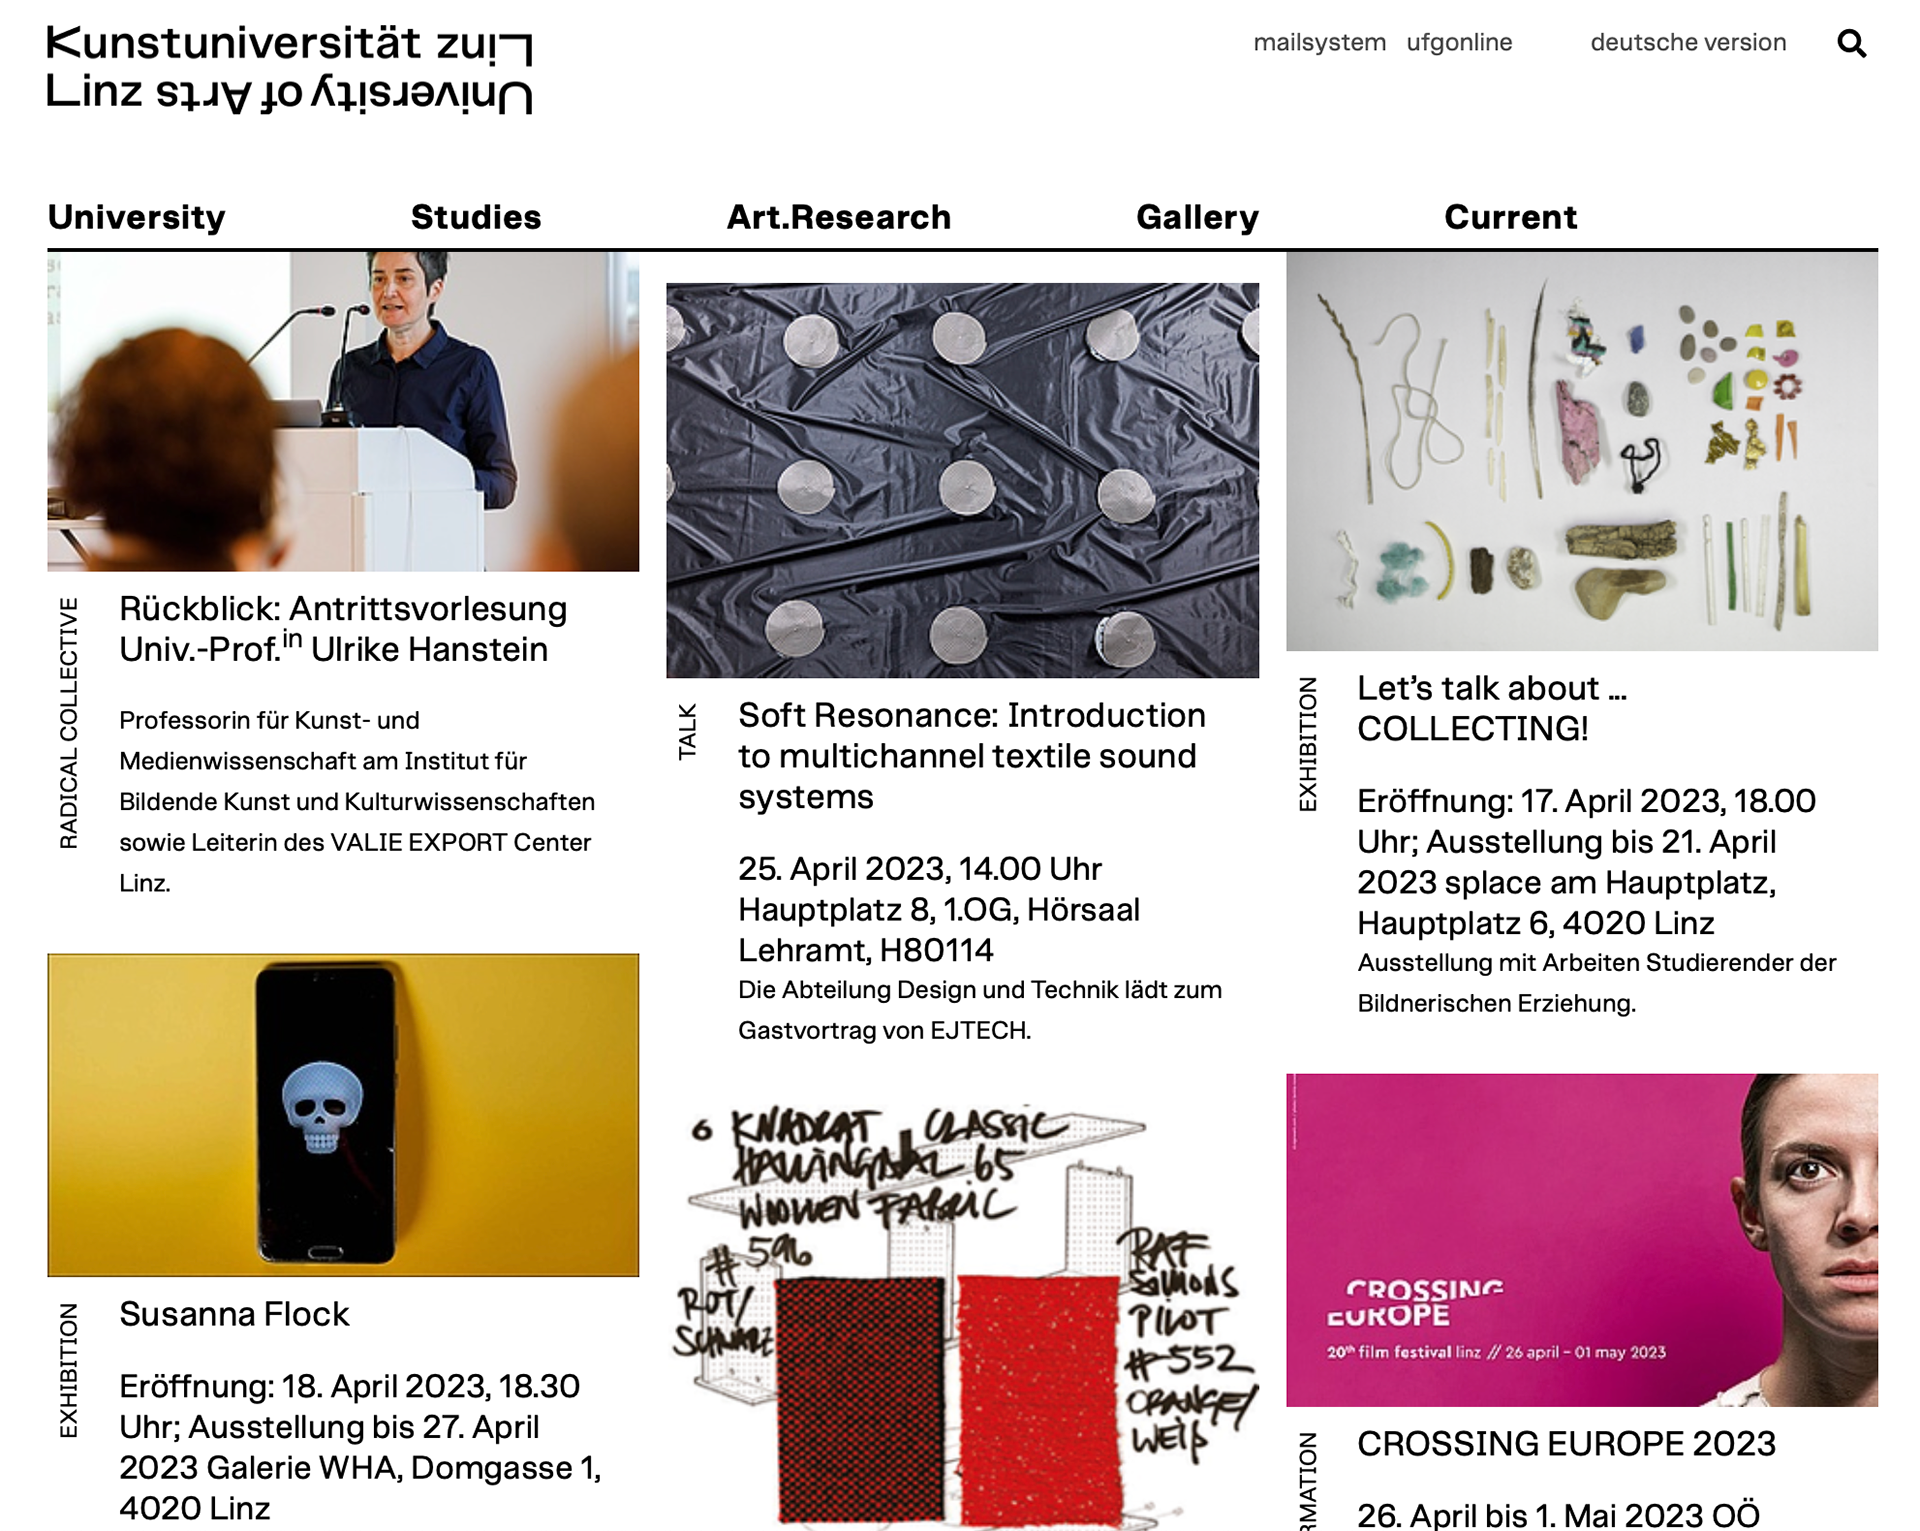Click Let's talk about COLLECTING! title

tap(1492, 709)
